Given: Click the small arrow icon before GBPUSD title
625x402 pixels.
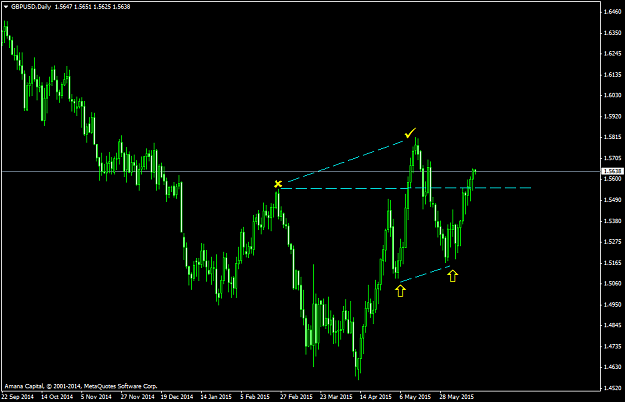Looking at the screenshot, I should [x=6, y=7].
